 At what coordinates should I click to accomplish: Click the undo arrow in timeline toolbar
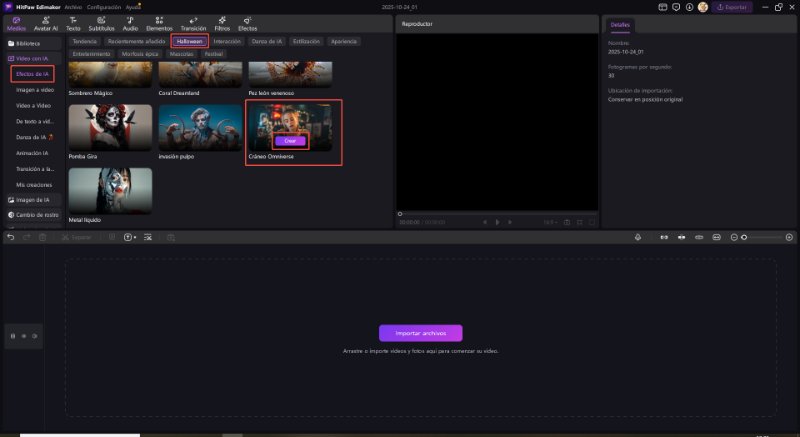click(x=11, y=237)
